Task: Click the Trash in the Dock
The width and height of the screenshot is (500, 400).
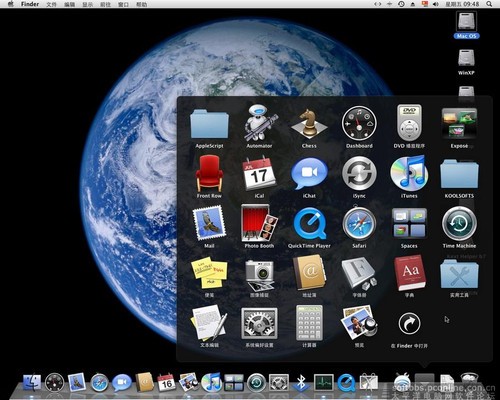Action: click(470, 382)
